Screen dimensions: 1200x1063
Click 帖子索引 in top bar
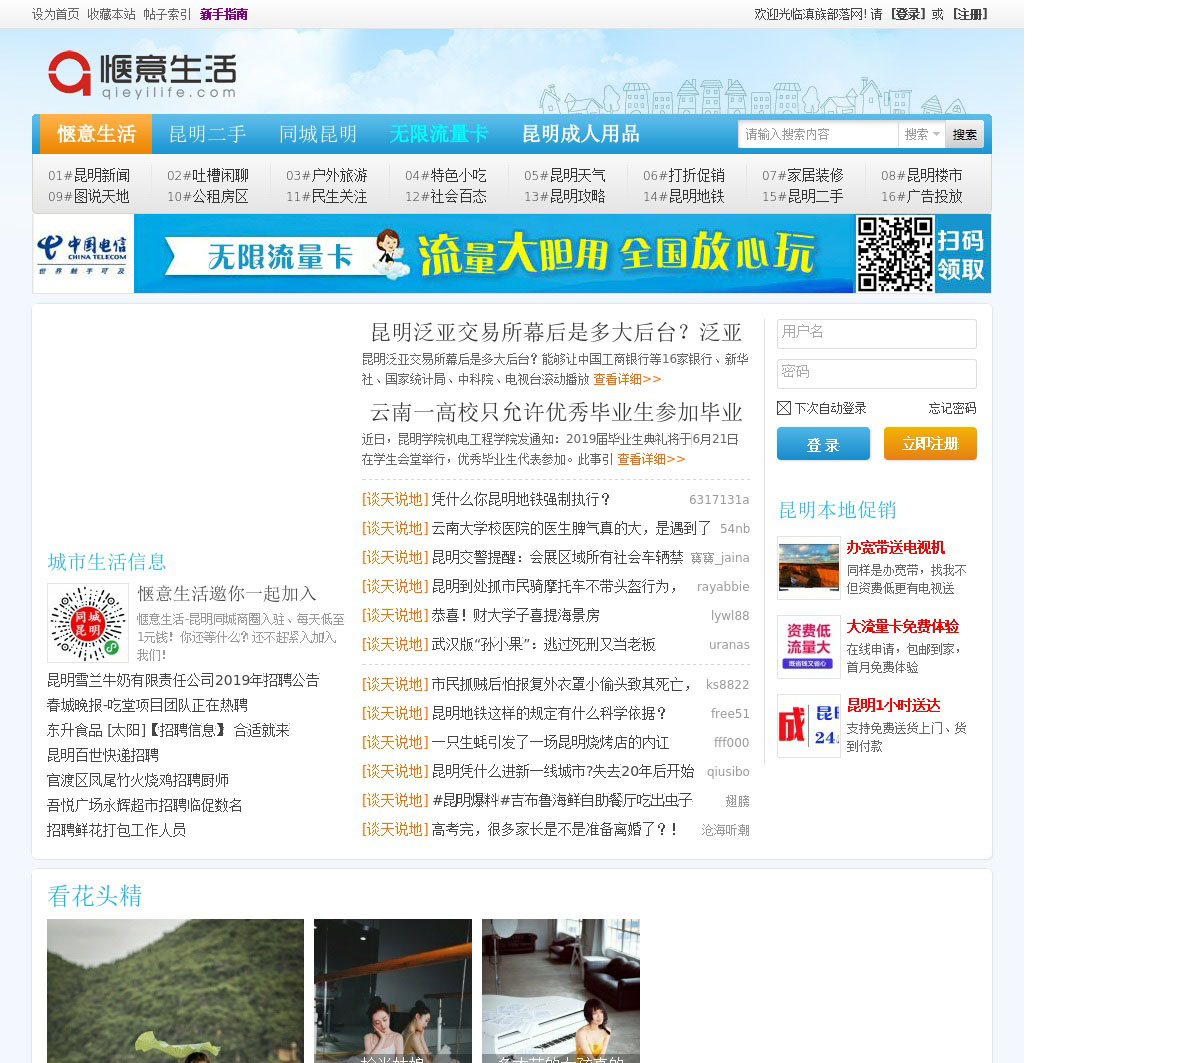click(167, 14)
